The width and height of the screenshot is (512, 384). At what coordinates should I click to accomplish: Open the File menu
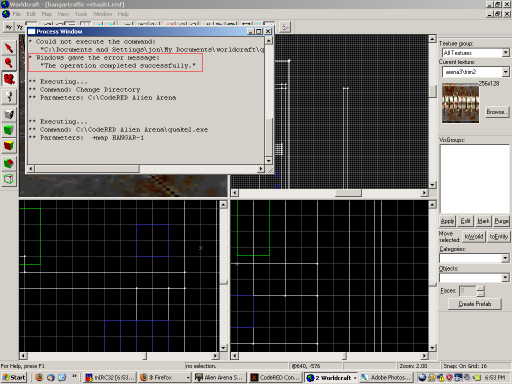[x=17, y=14]
